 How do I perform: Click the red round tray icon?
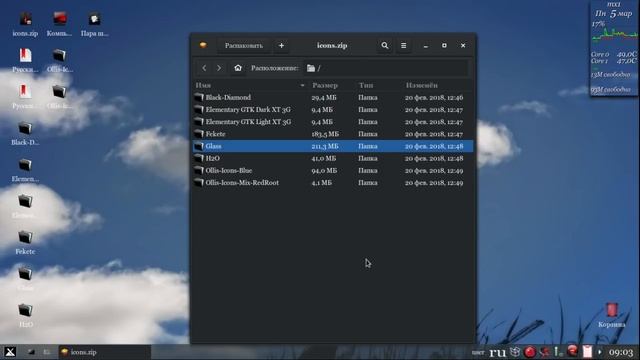(530, 352)
